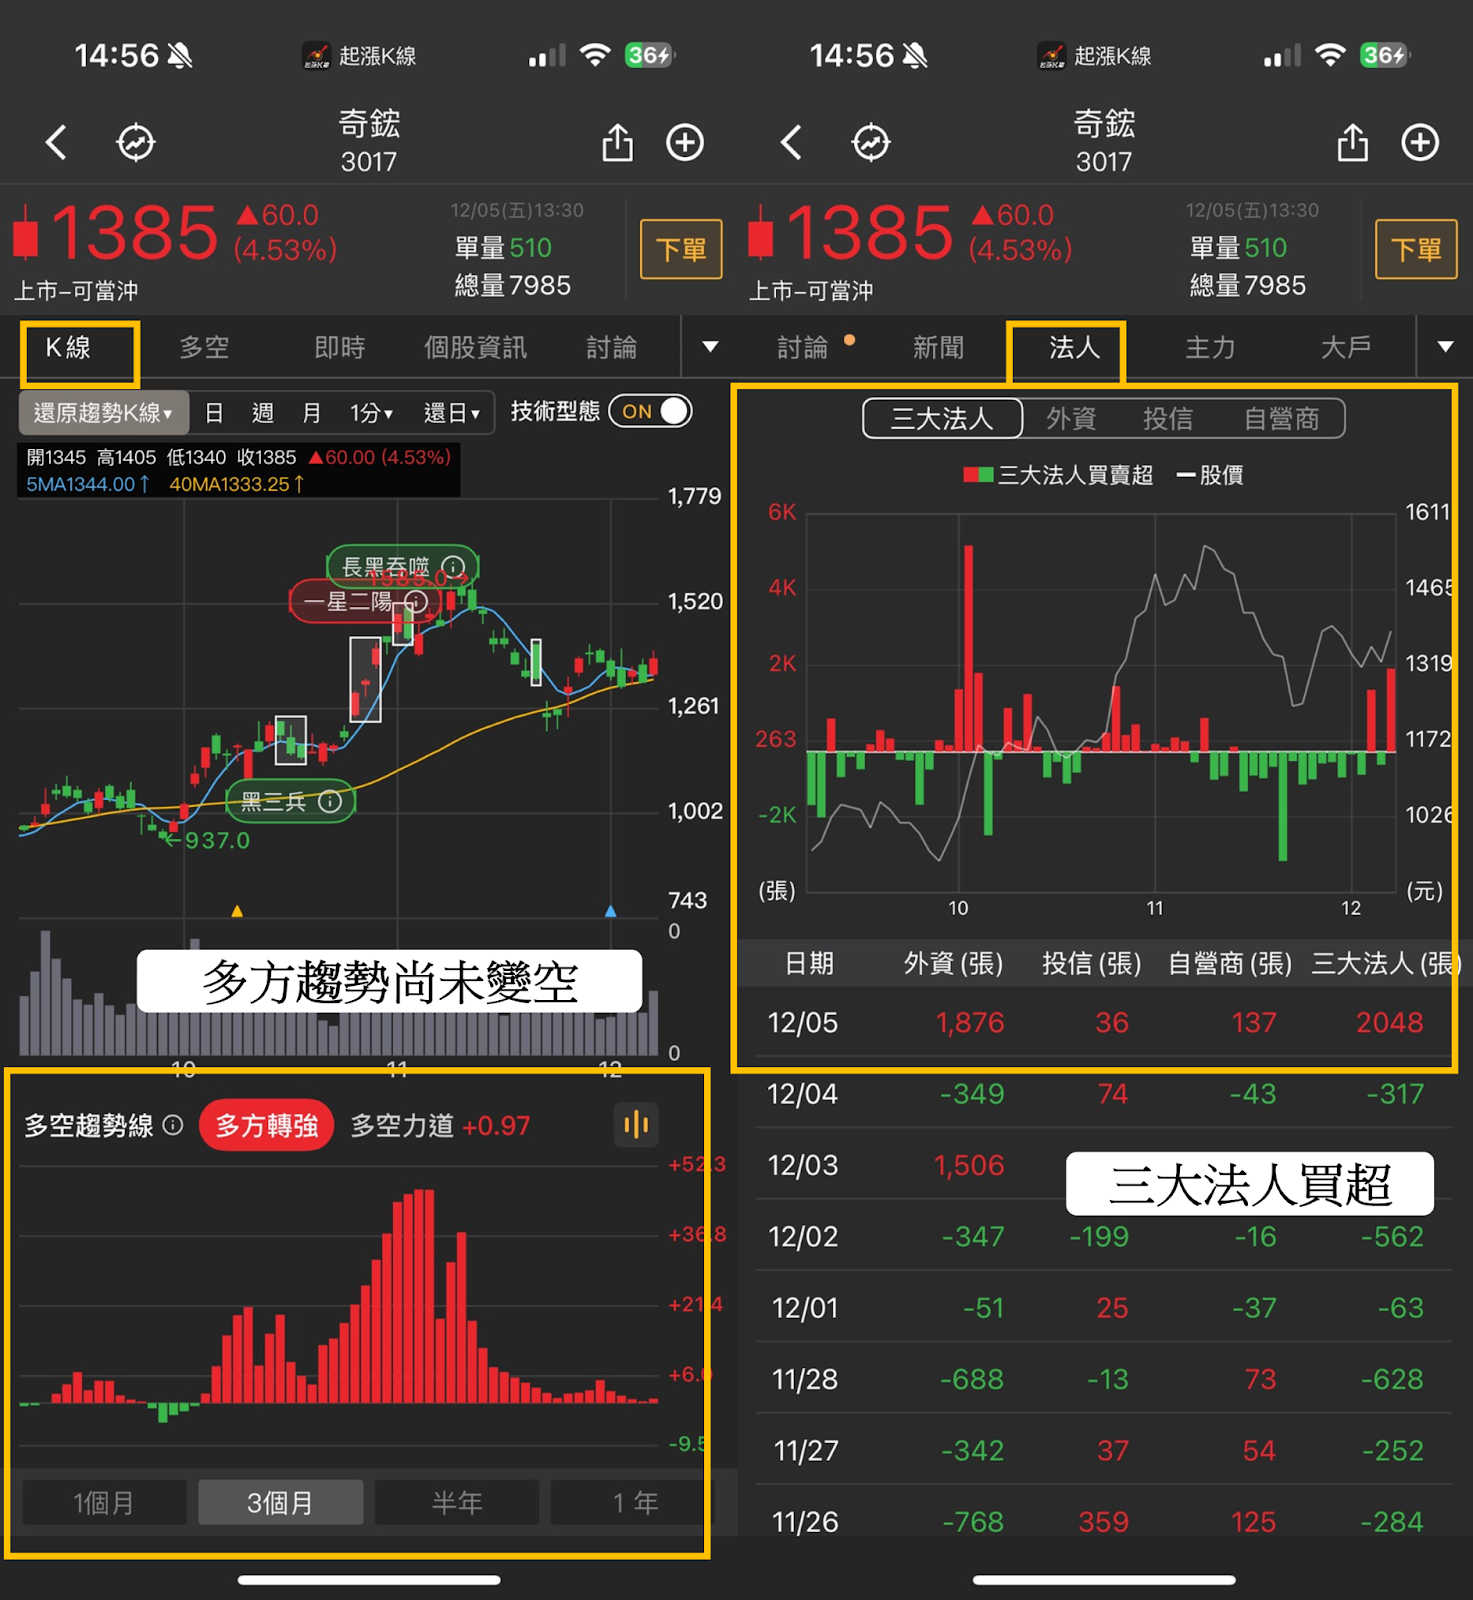Choose the 1個月 time range
1473x1600 pixels.
(x=104, y=1502)
